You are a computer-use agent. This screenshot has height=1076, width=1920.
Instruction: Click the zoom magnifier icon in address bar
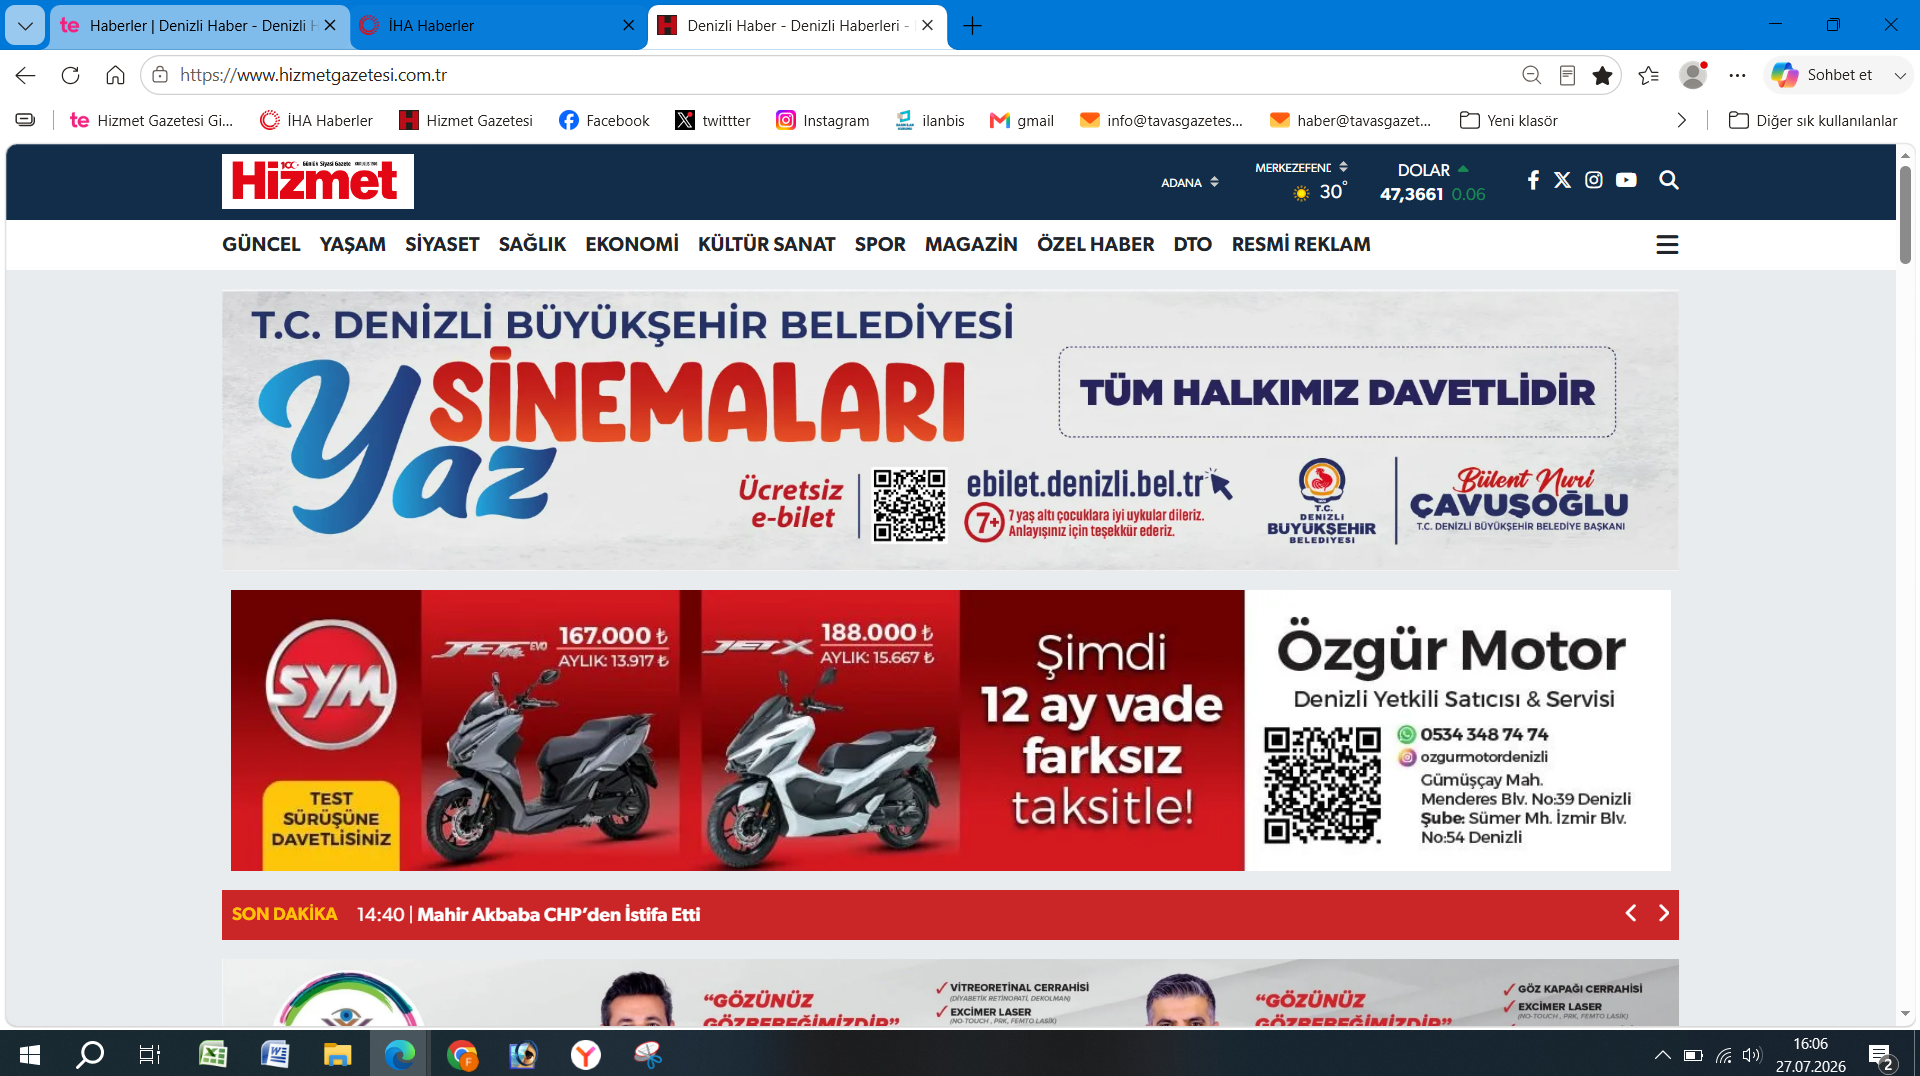tap(1531, 75)
